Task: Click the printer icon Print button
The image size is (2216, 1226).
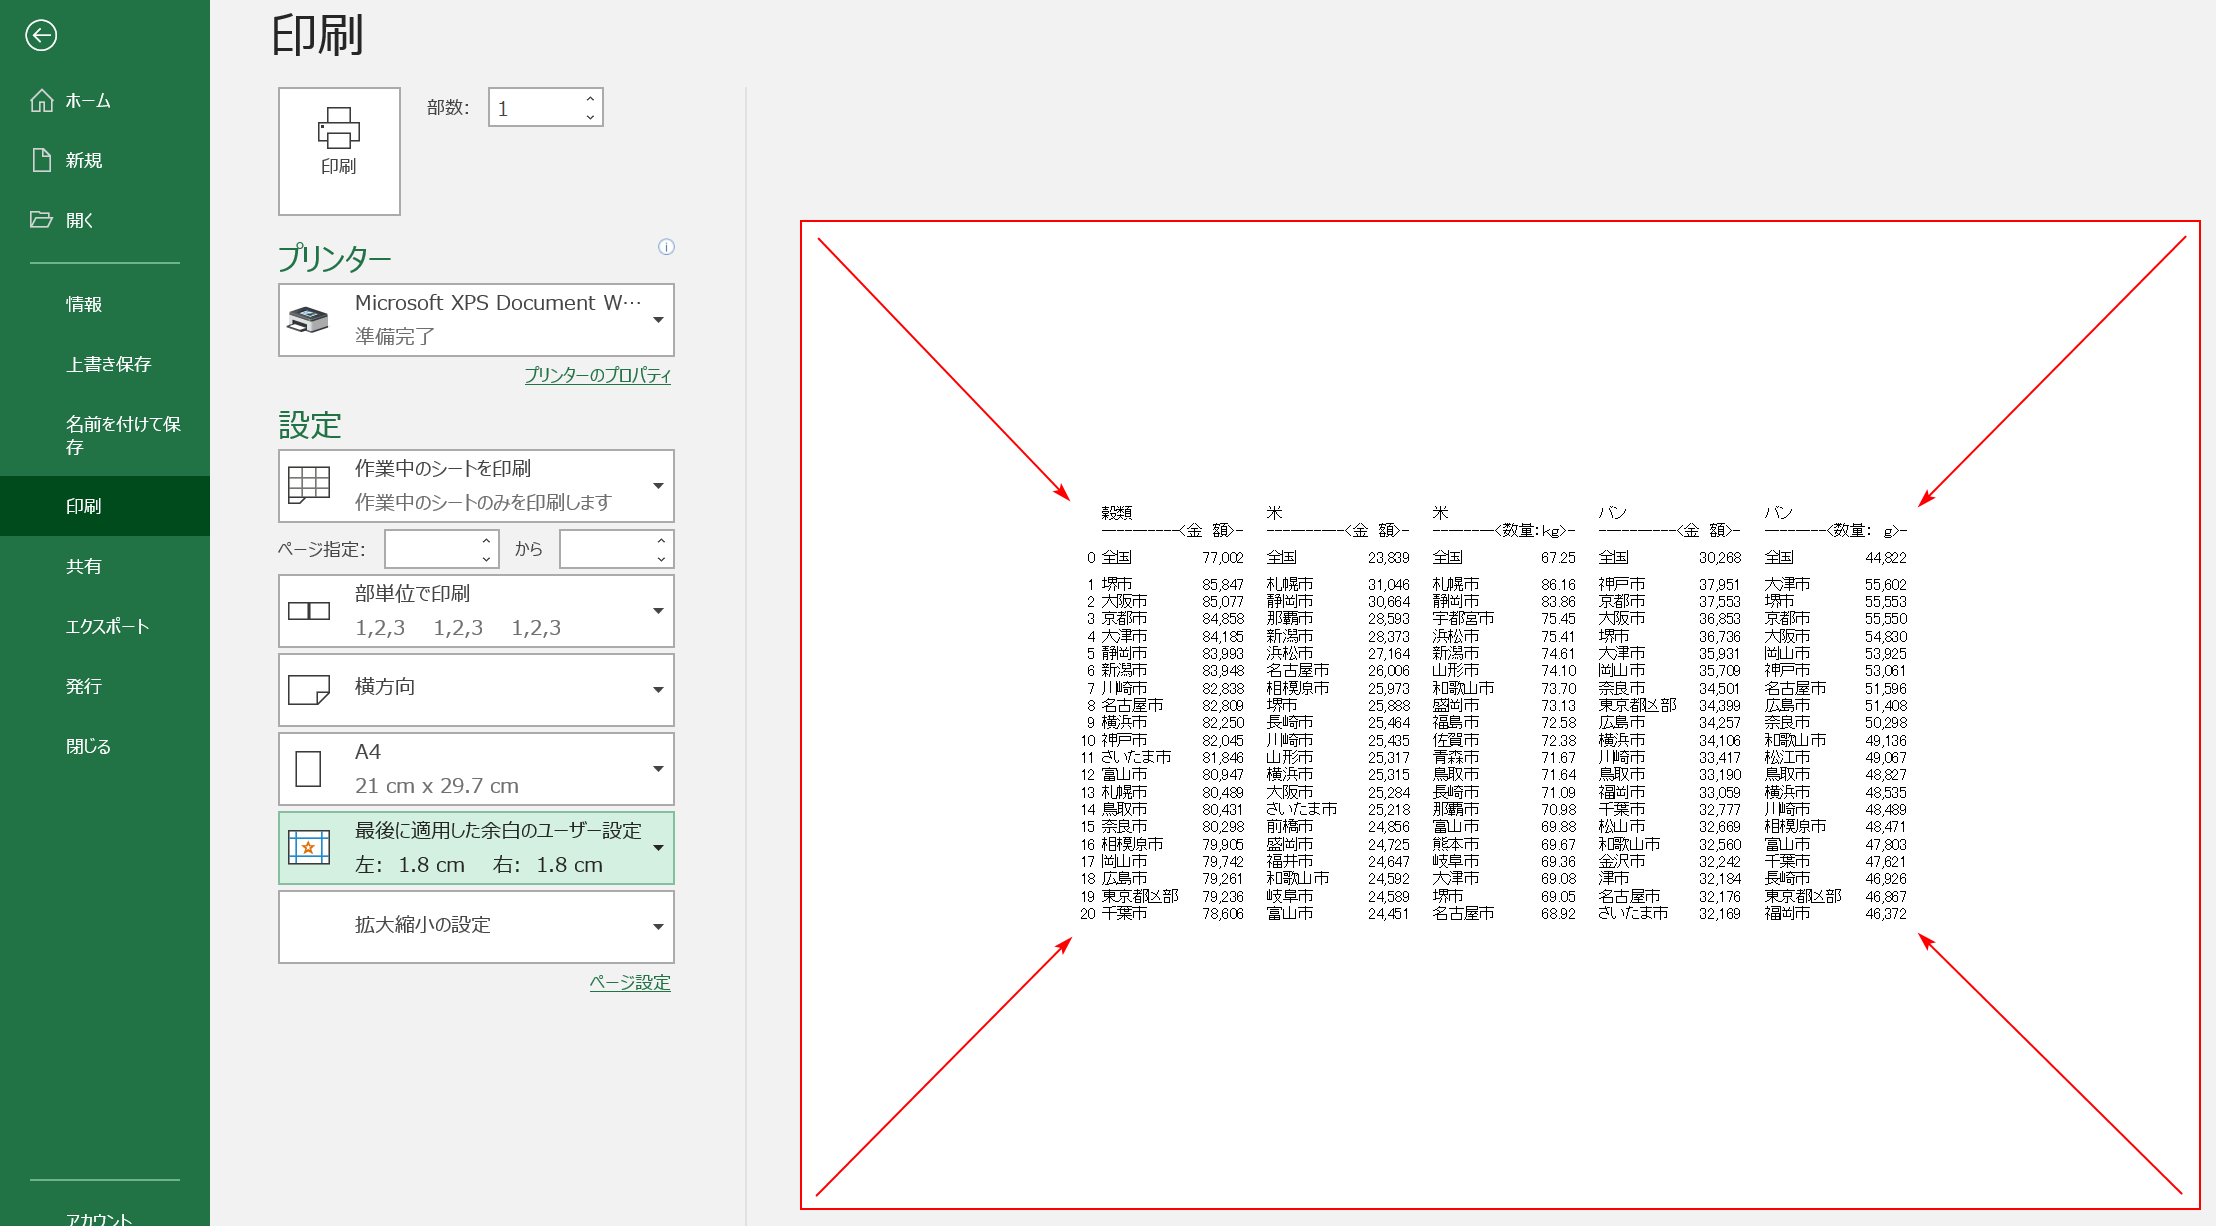Action: (x=339, y=151)
